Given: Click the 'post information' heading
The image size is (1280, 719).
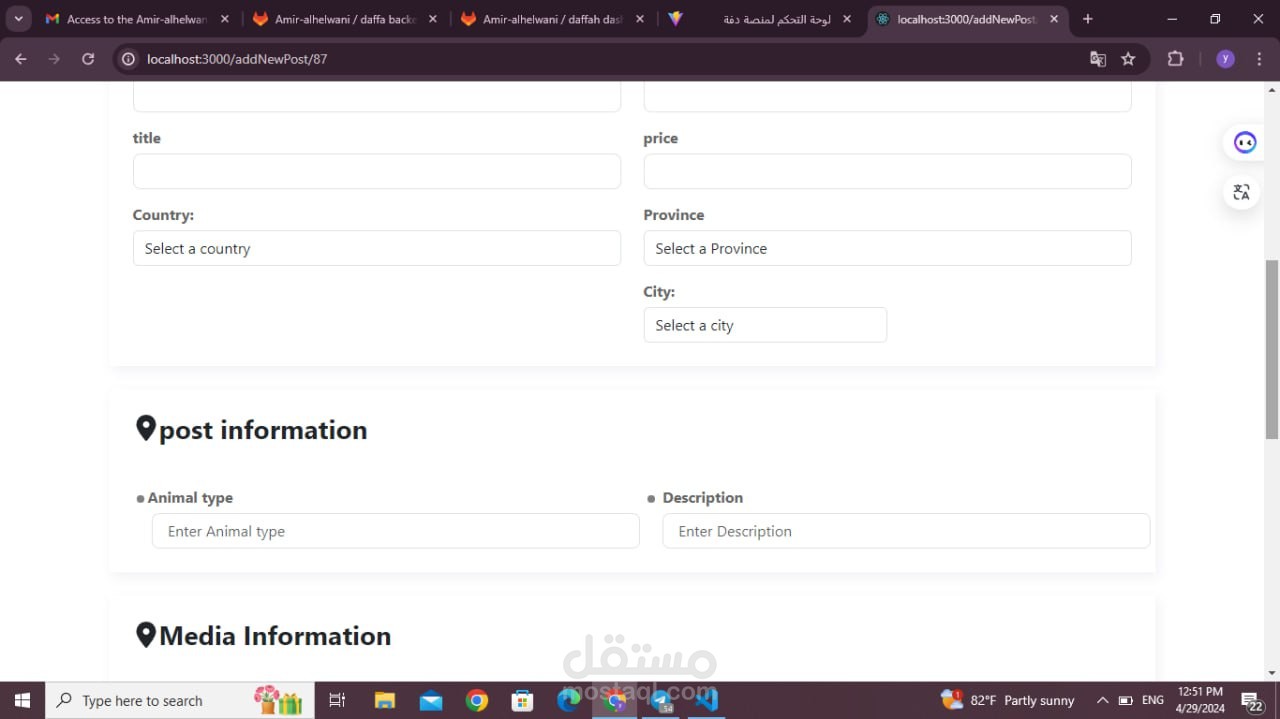Looking at the screenshot, I should pos(263,430).
